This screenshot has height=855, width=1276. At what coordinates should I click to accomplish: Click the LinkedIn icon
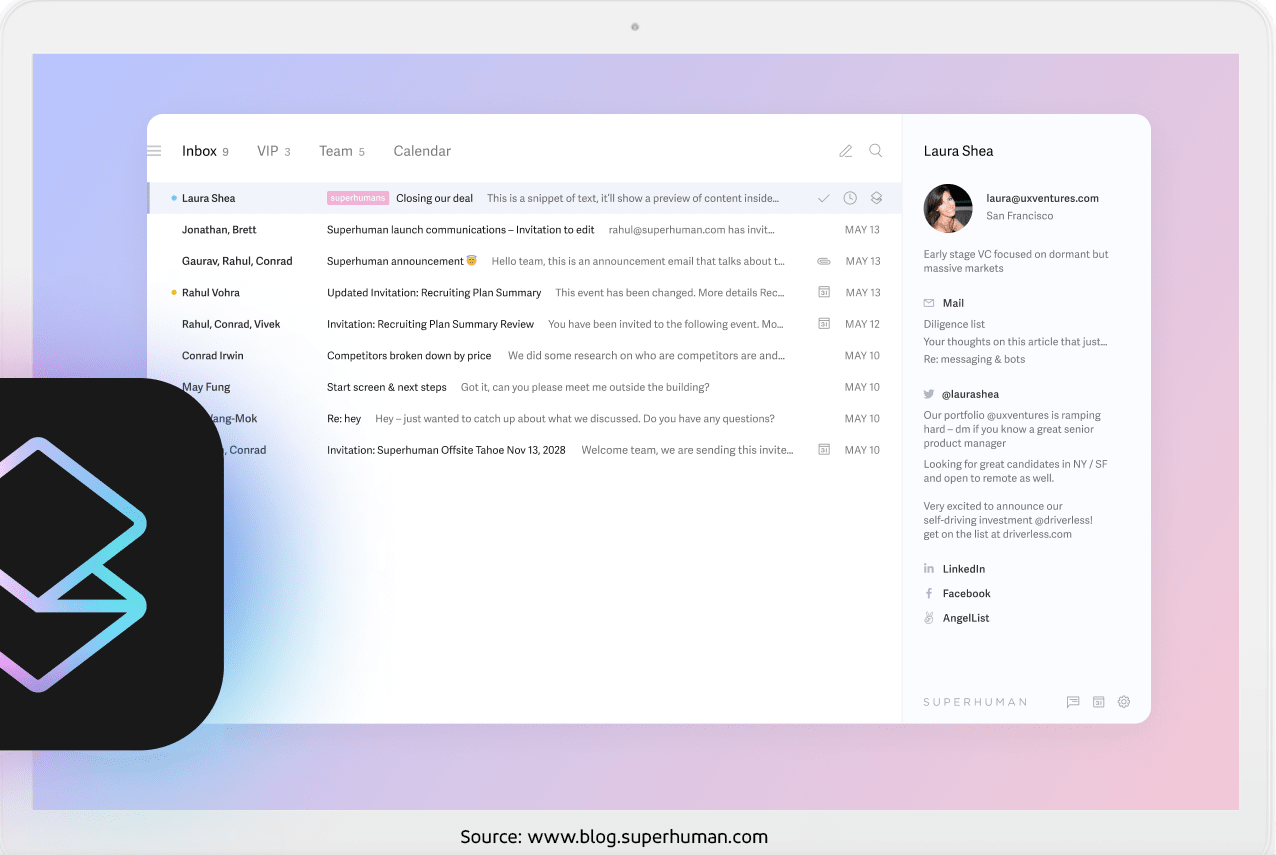[x=929, y=568]
